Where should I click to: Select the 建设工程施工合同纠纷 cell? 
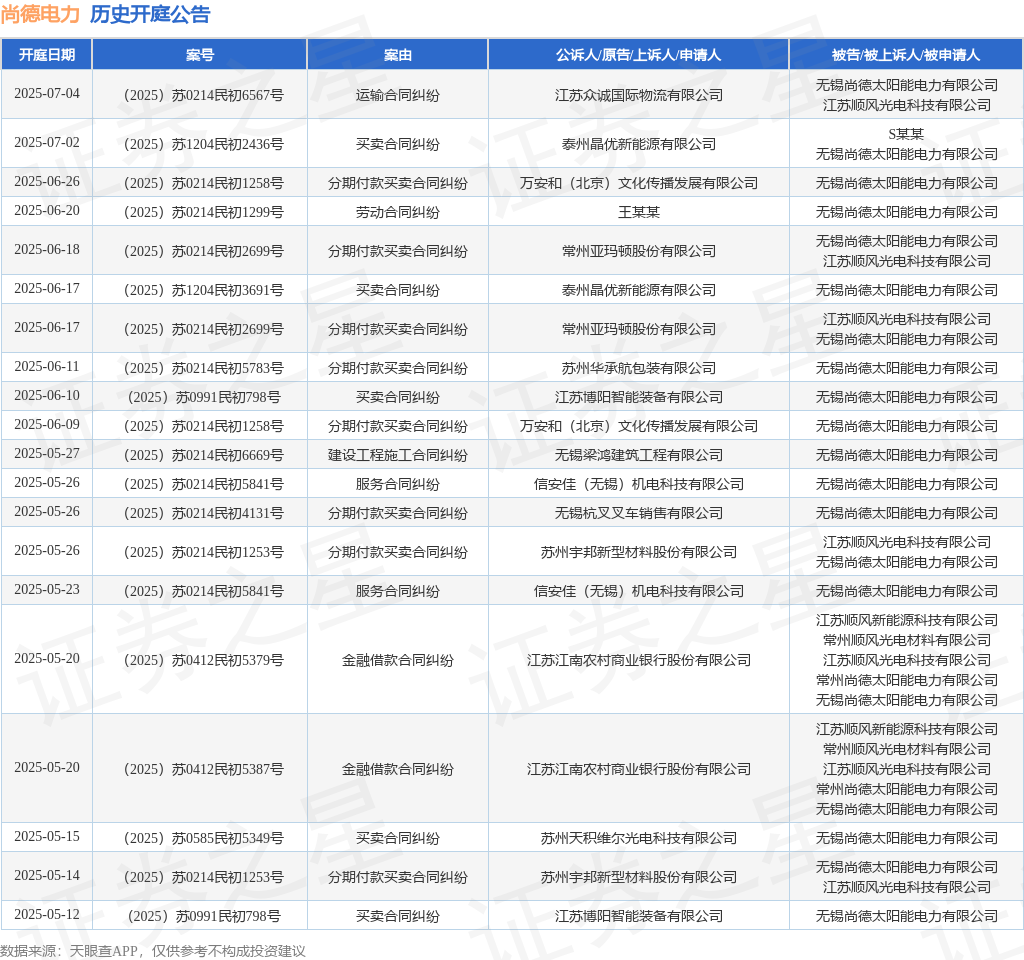tap(397, 455)
